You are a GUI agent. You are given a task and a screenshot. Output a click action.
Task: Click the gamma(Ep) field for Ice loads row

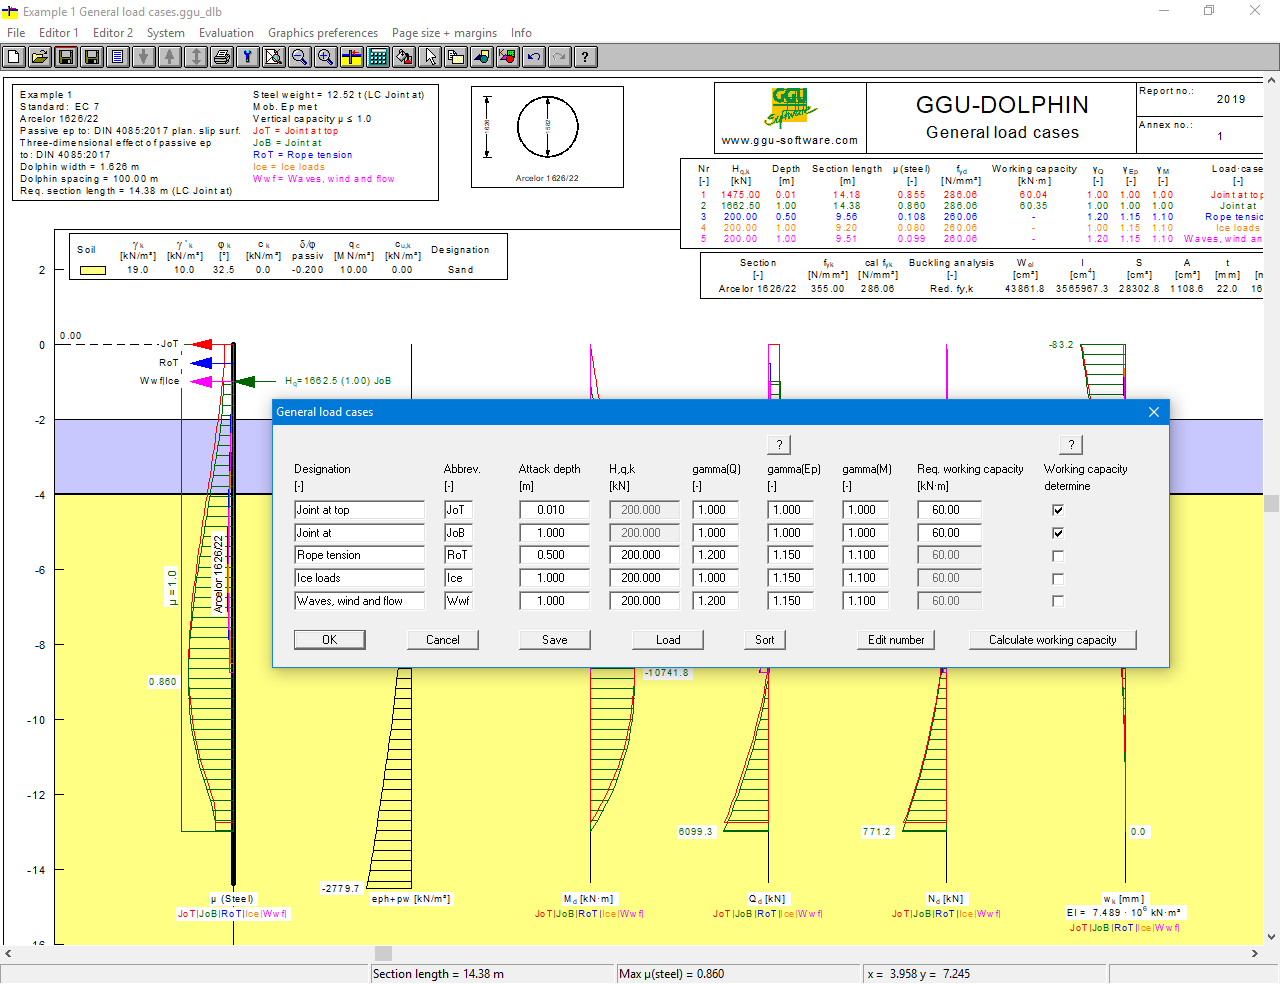791,579
